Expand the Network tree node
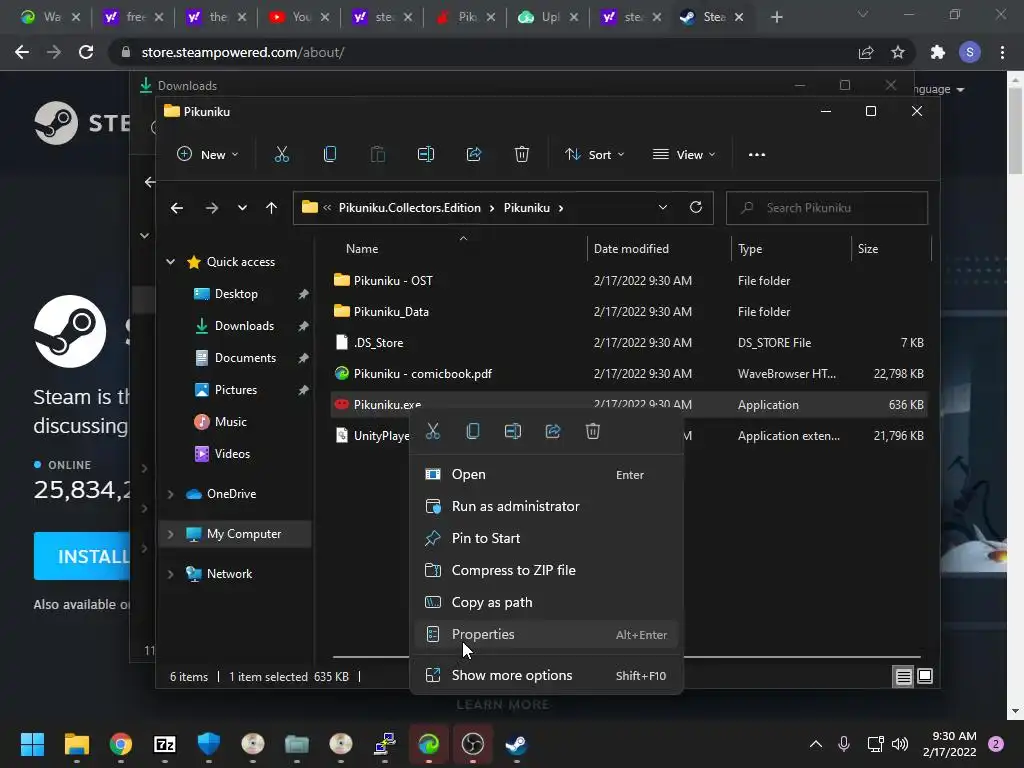1024x768 pixels. click(x=170, y=574)
